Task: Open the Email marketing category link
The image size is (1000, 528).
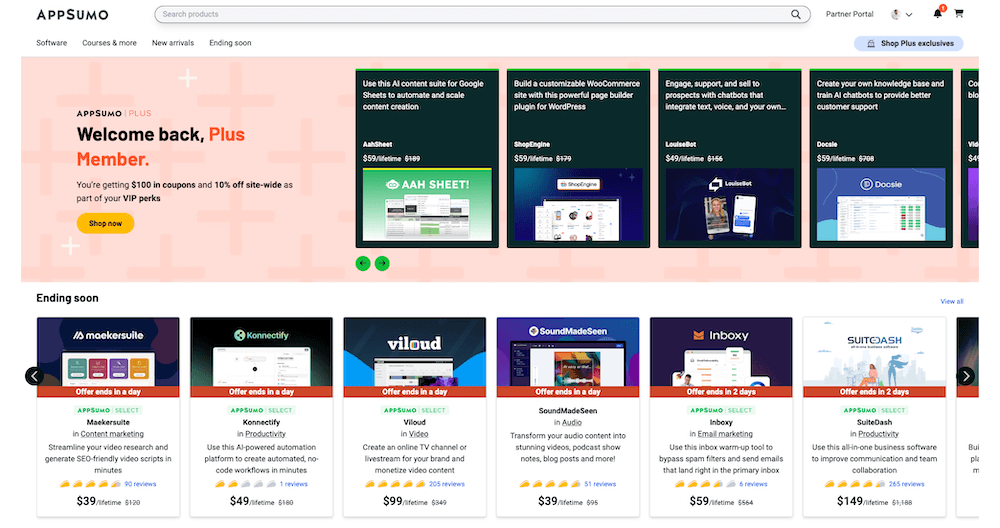Action: pos(725,434)
